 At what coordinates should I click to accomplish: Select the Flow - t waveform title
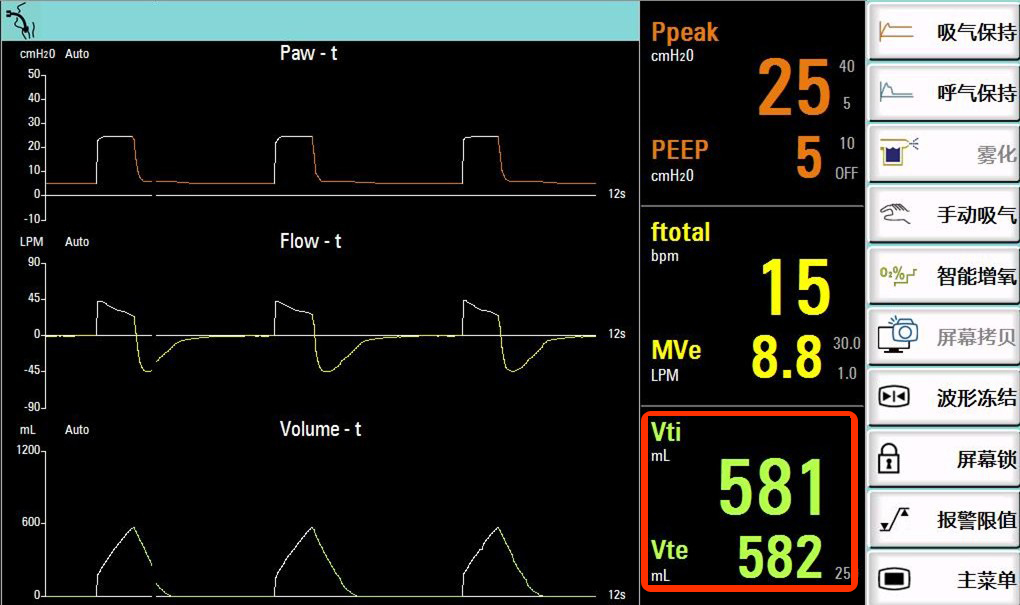(x=310, y=242)
